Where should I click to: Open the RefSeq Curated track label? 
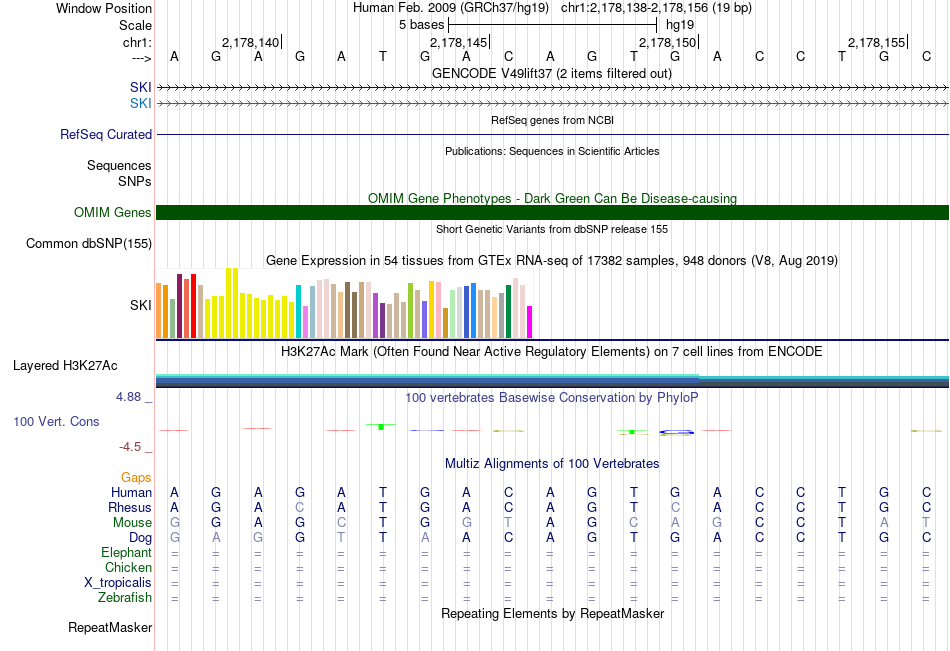[x=106, y=135]
